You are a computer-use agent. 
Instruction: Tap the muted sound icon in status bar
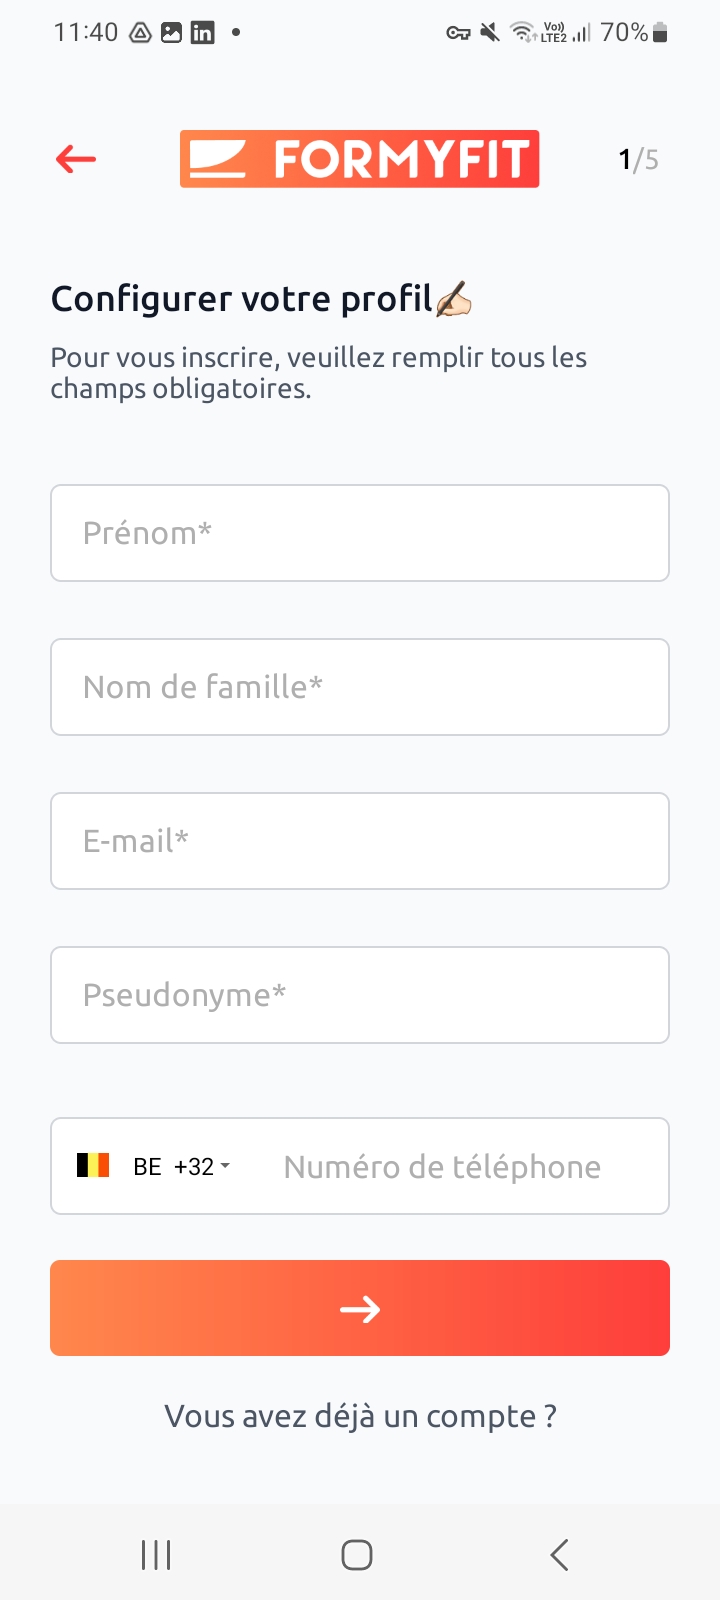489,33
